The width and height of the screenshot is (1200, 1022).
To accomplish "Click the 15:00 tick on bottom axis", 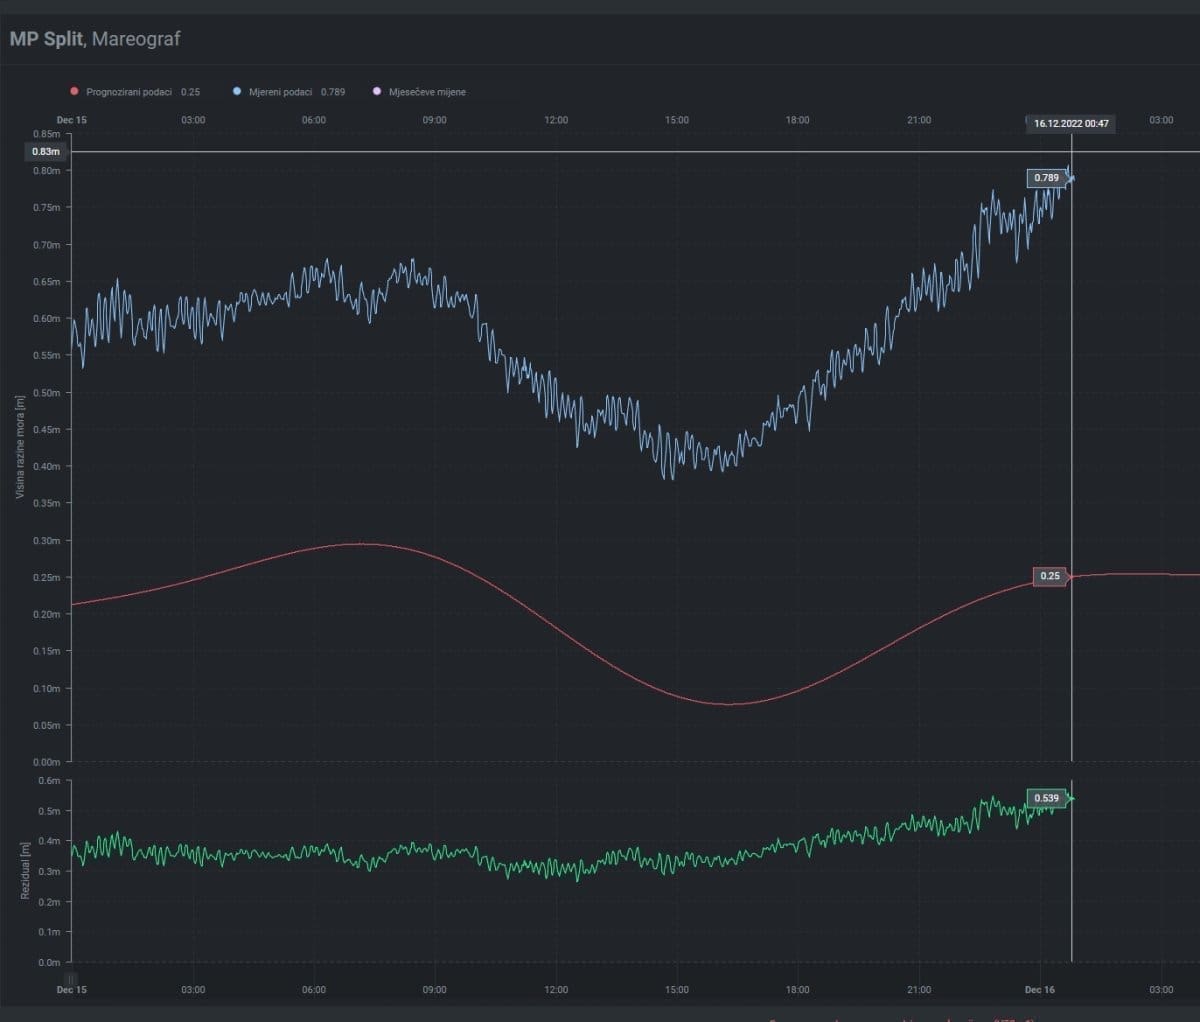I will (677, 990).
